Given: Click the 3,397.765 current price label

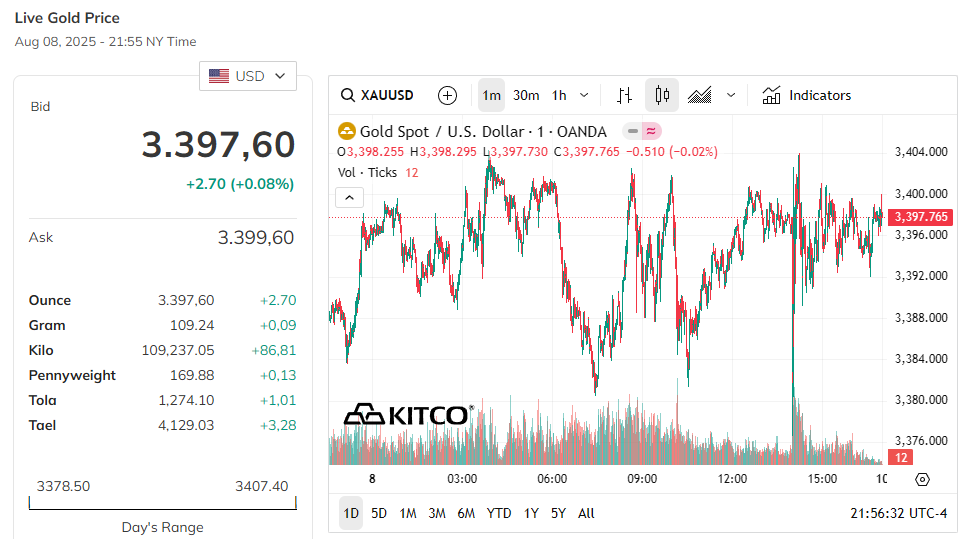Looking at the screenshot, I should point(920,217).
